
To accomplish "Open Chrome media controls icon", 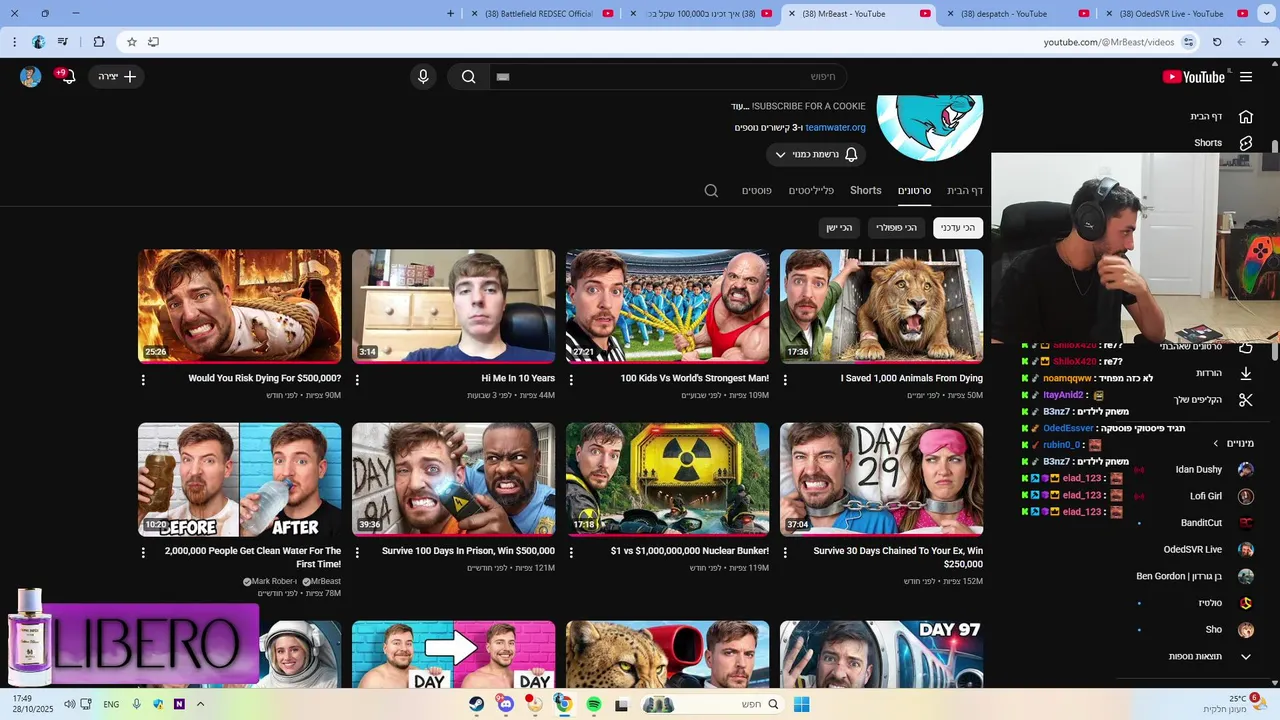I will tap(63, 42).
